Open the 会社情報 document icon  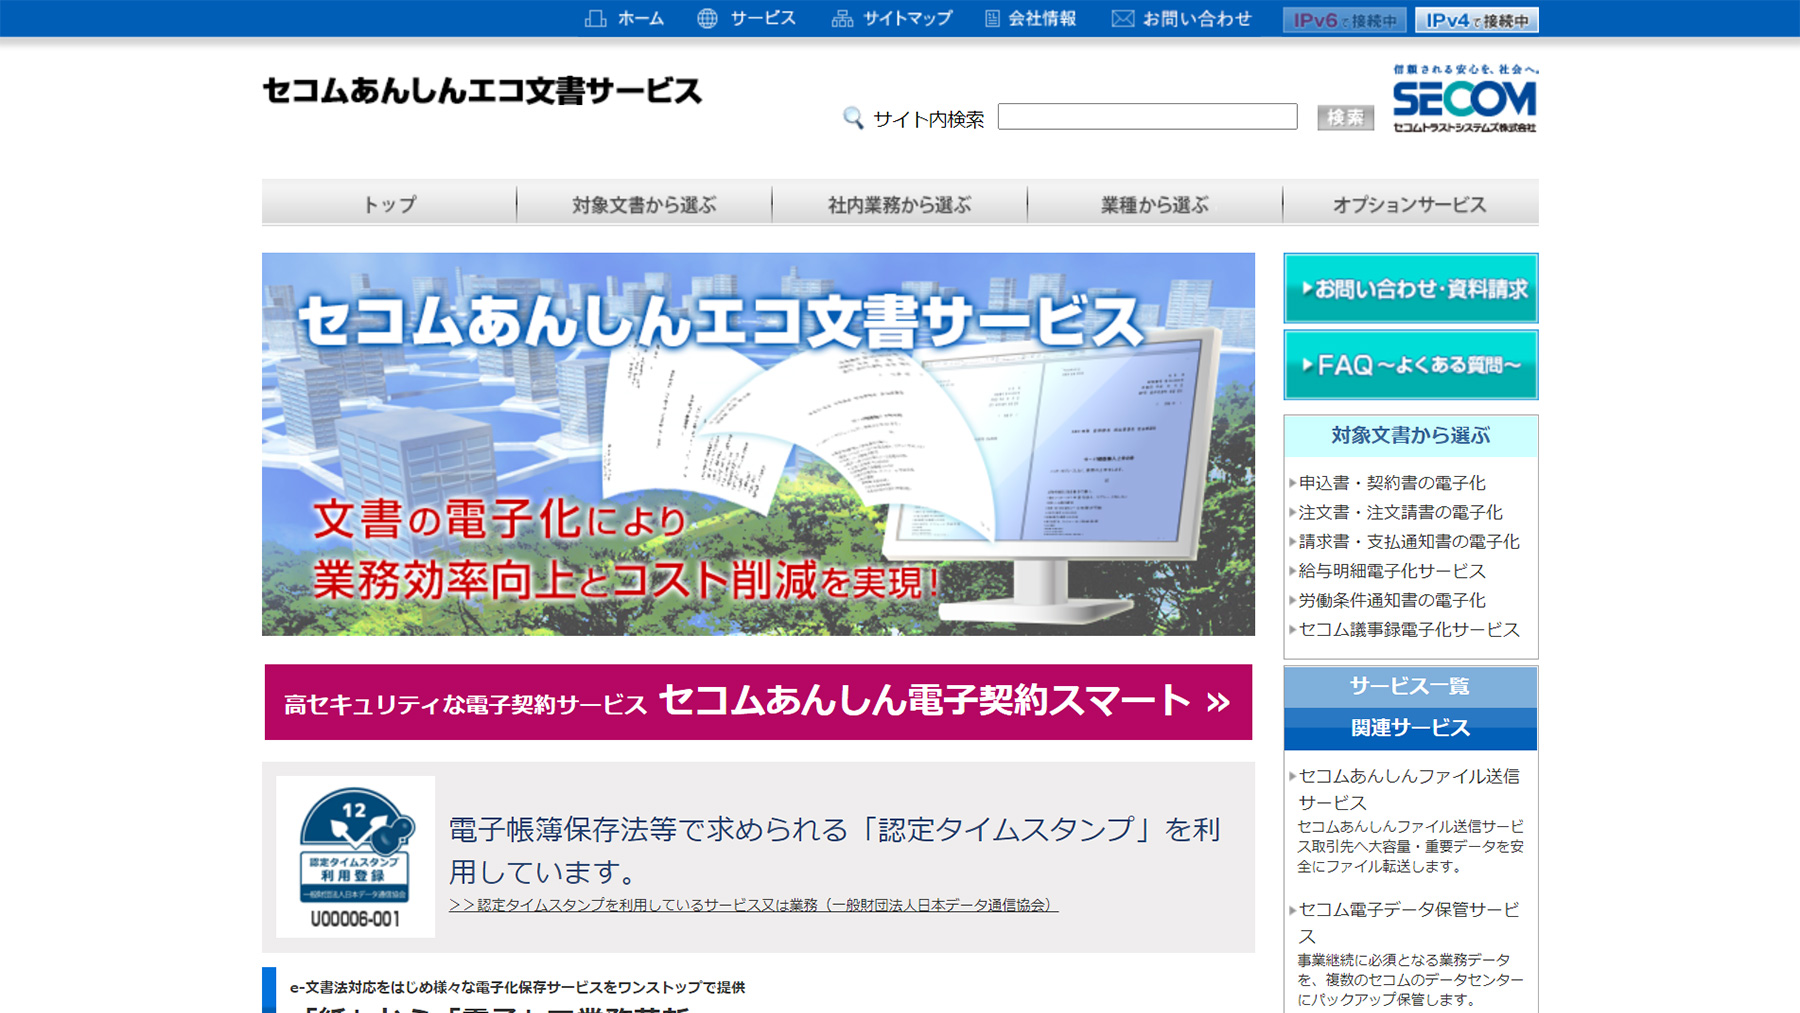tap(991, 17)
